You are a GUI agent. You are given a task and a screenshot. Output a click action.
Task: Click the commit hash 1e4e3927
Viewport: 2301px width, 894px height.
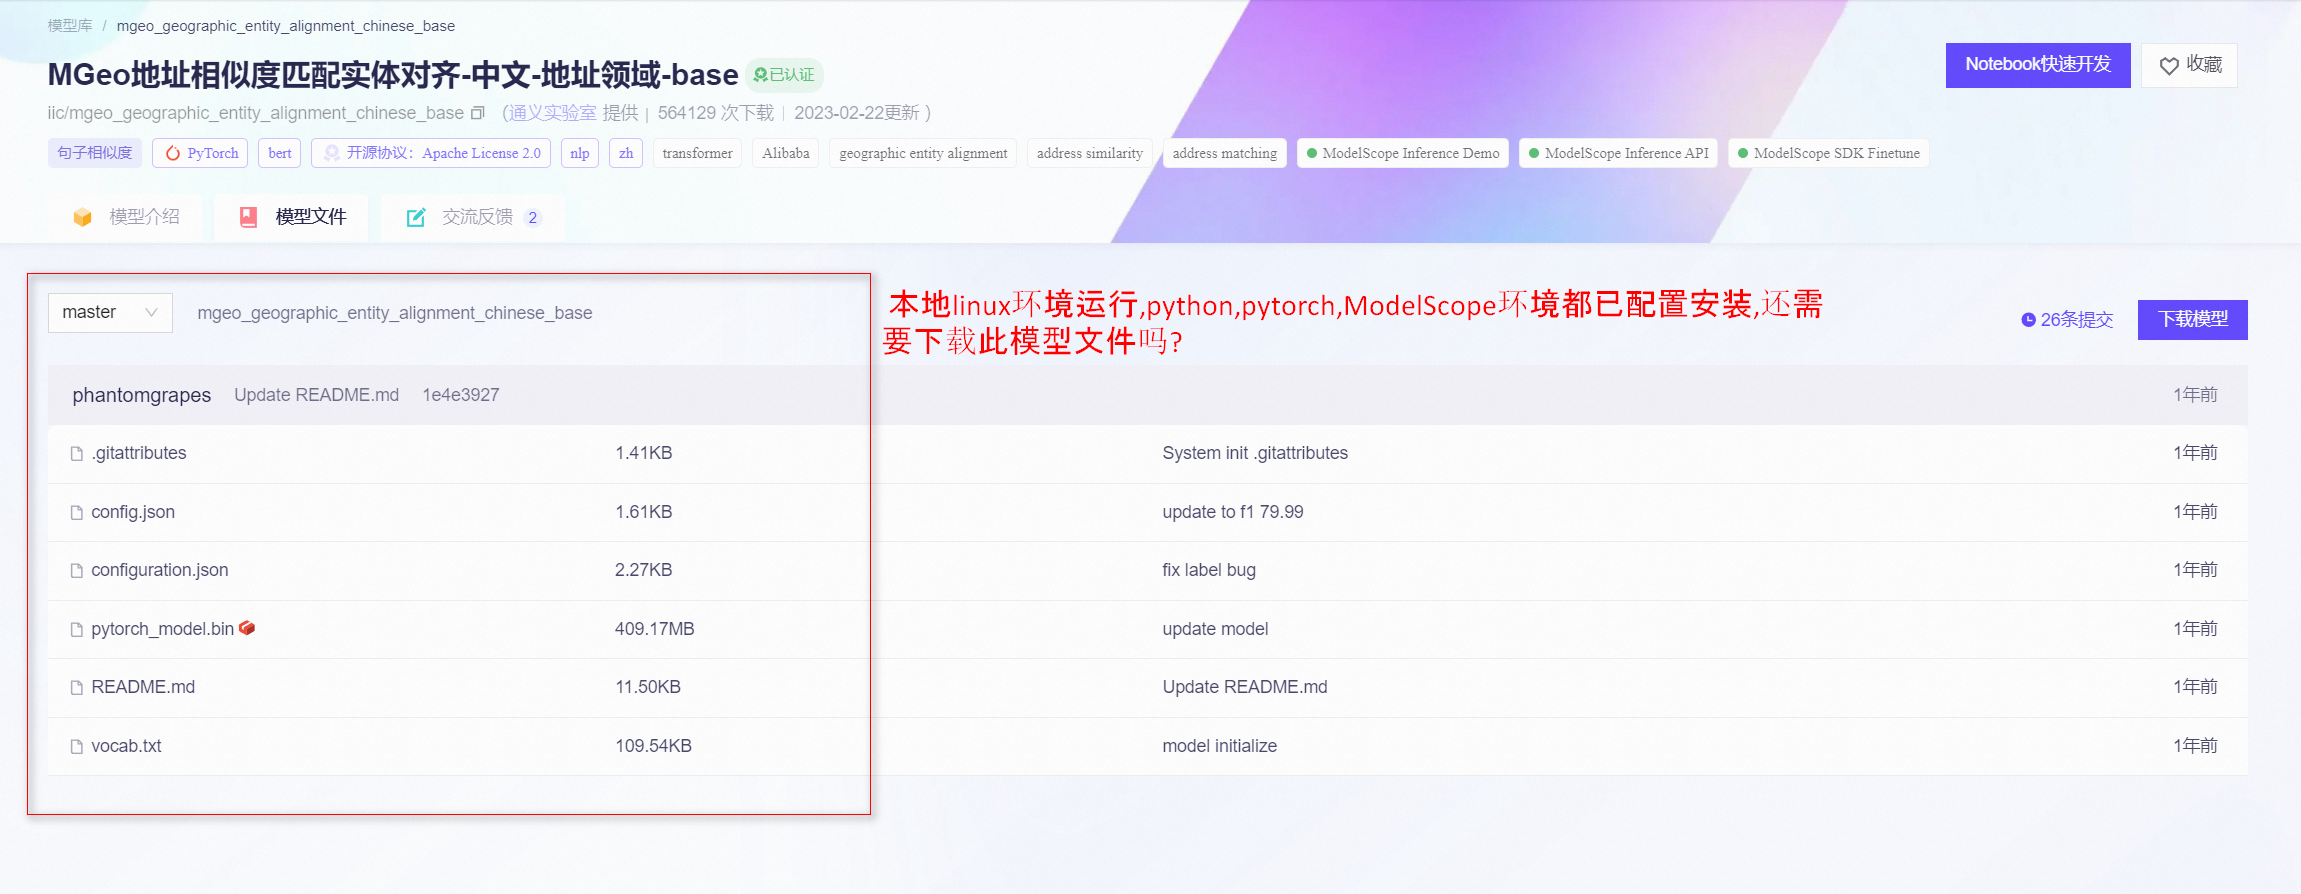[461, 395]
